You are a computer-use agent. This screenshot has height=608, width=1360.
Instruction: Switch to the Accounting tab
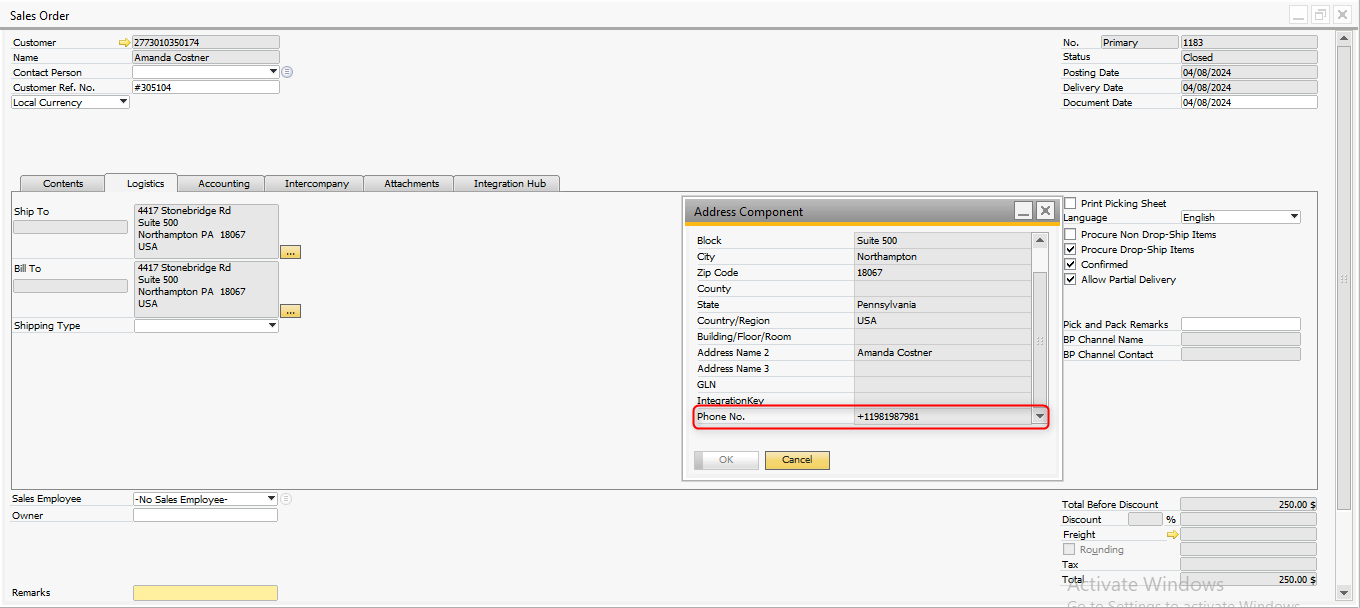coord(223,184)
